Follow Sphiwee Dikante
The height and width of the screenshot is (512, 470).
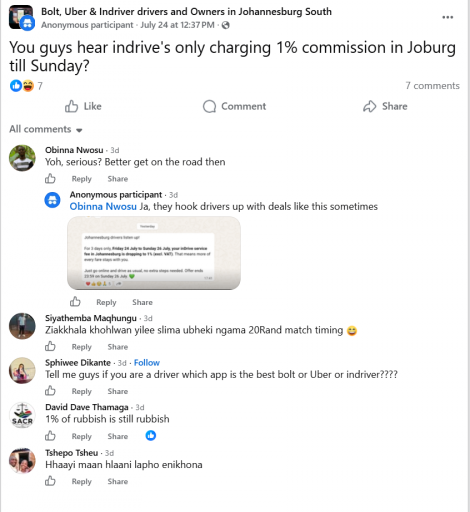tap(147, 362)
